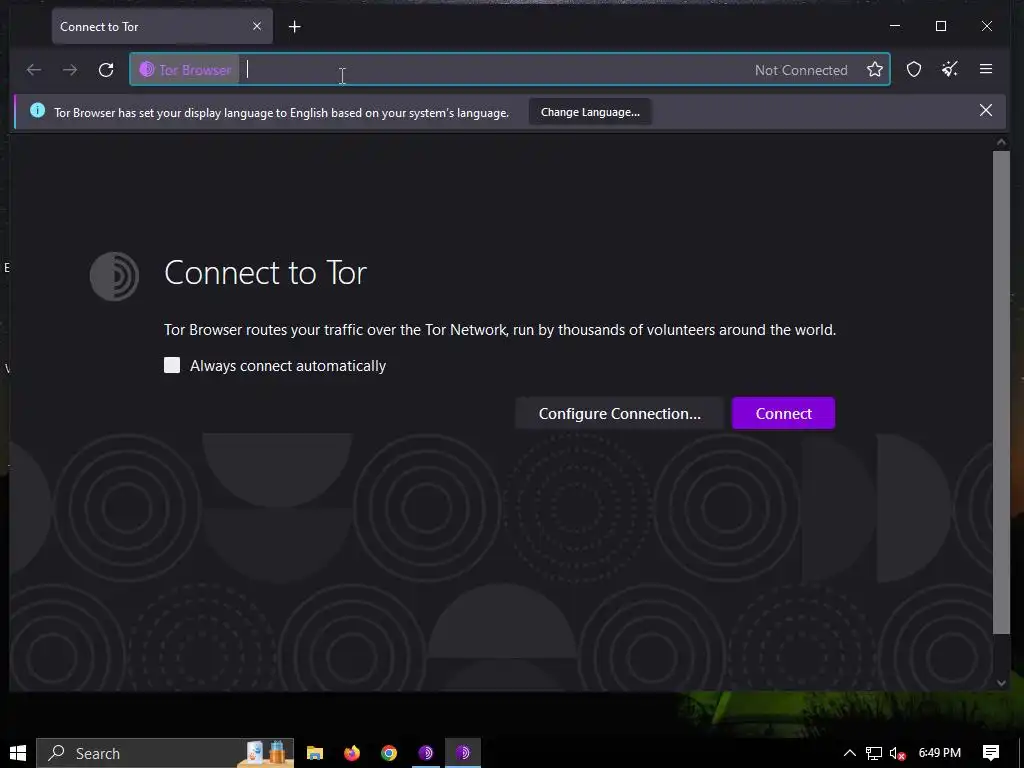Go forward with the forward arrow
The image size is (1024, 768).
70,70
